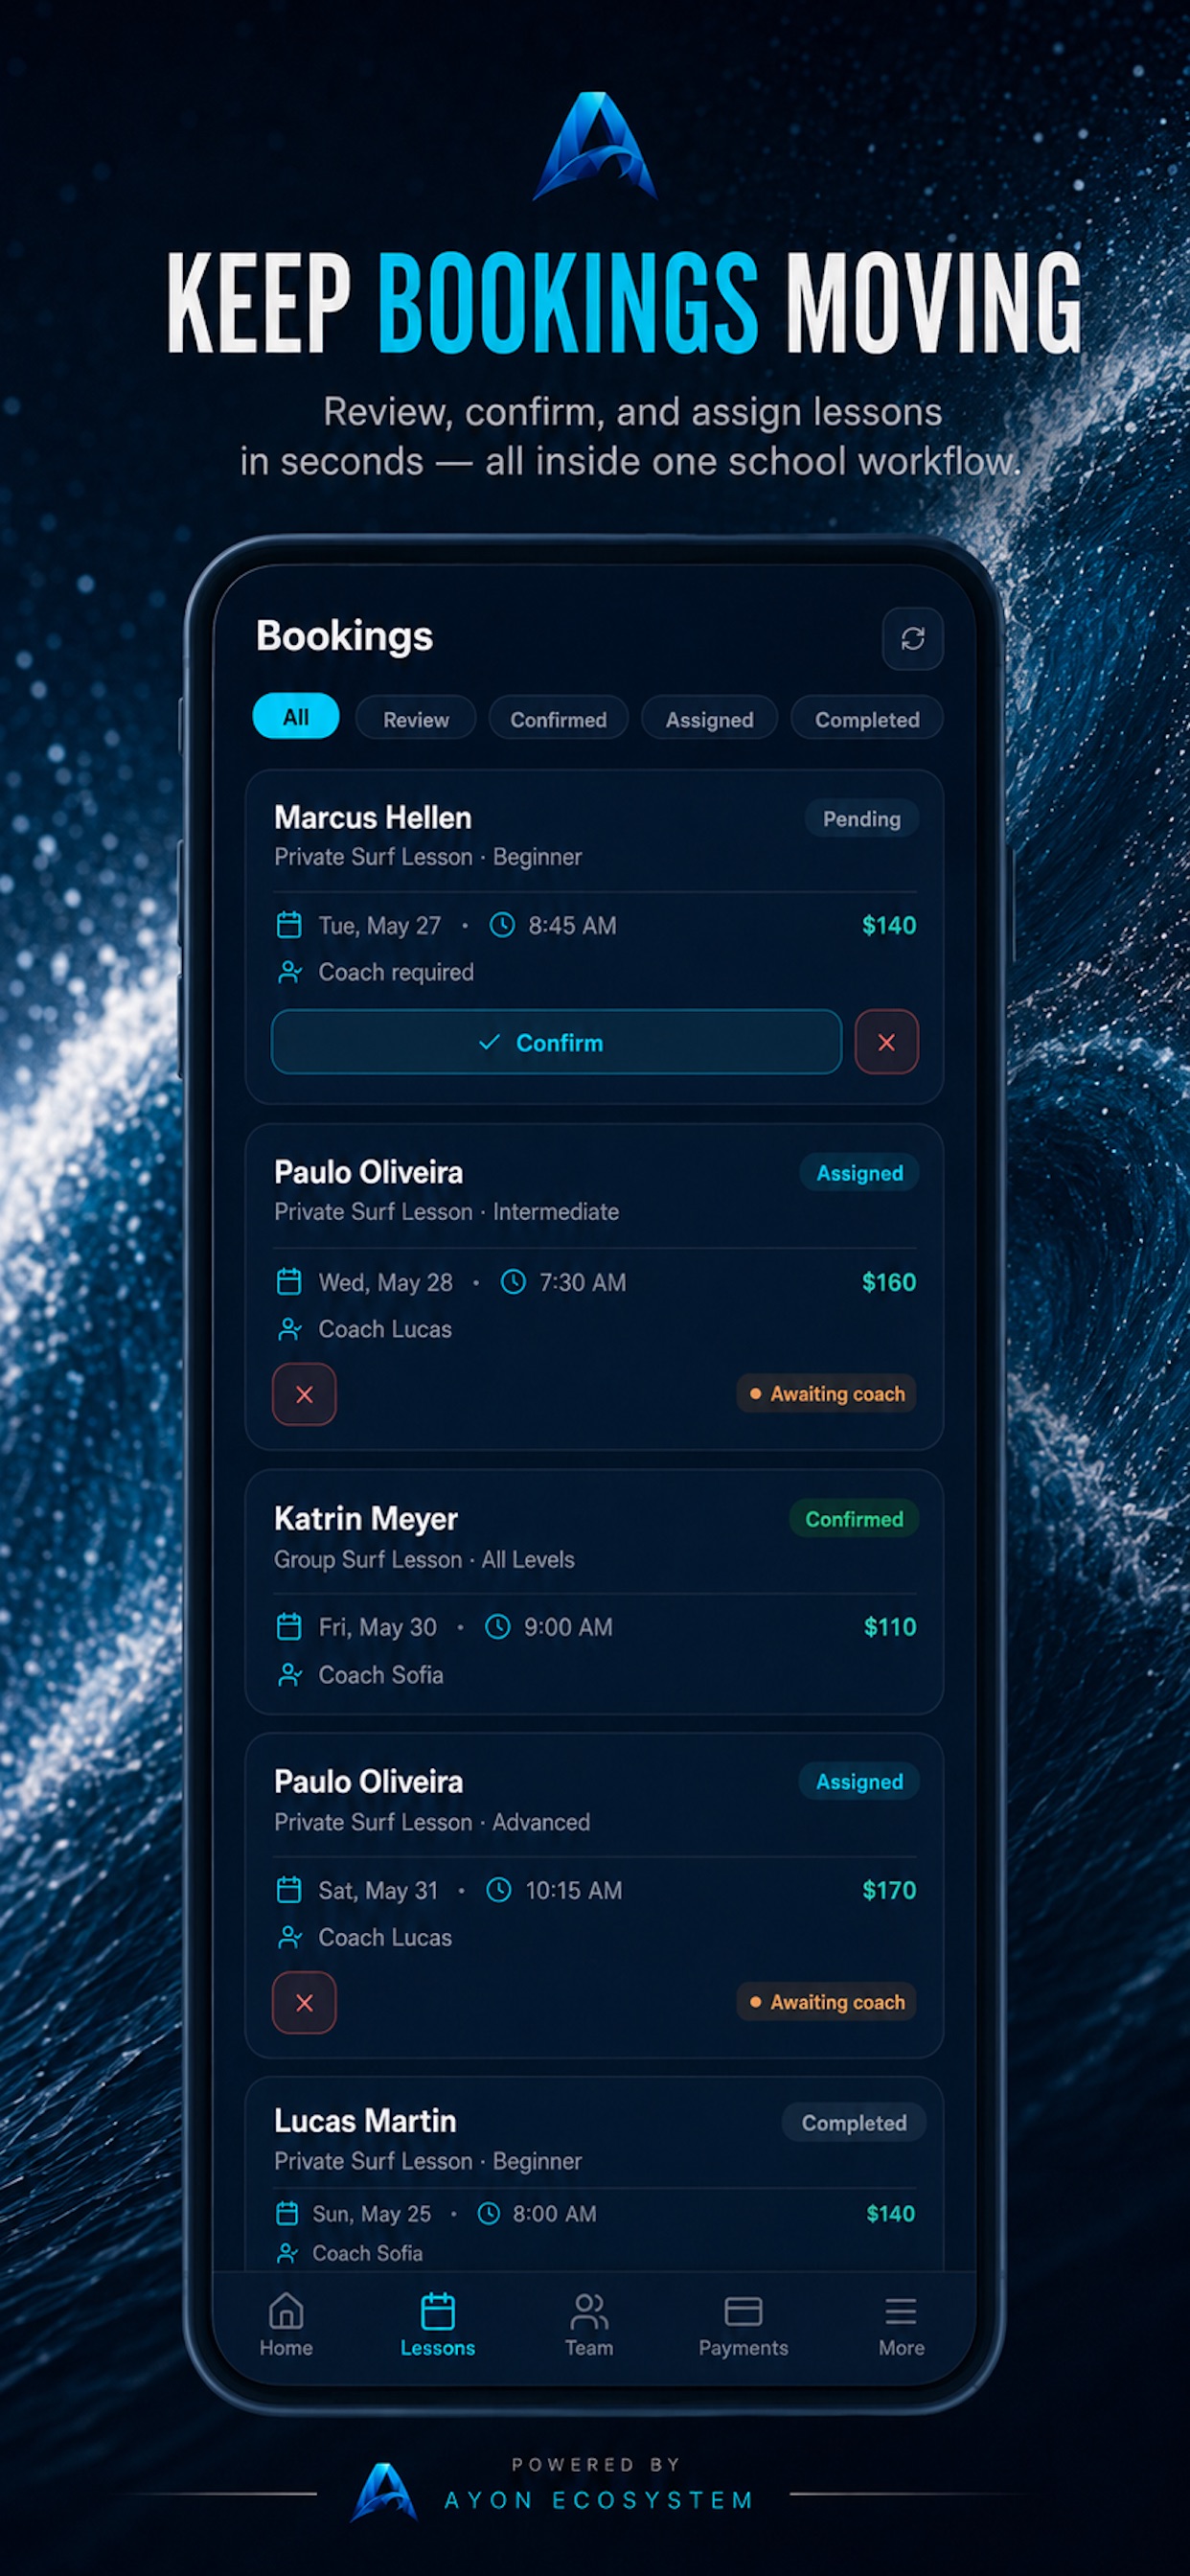
Task: Open the More hamburger menu
Action: pyautogui.click(x=901, y=2311)
